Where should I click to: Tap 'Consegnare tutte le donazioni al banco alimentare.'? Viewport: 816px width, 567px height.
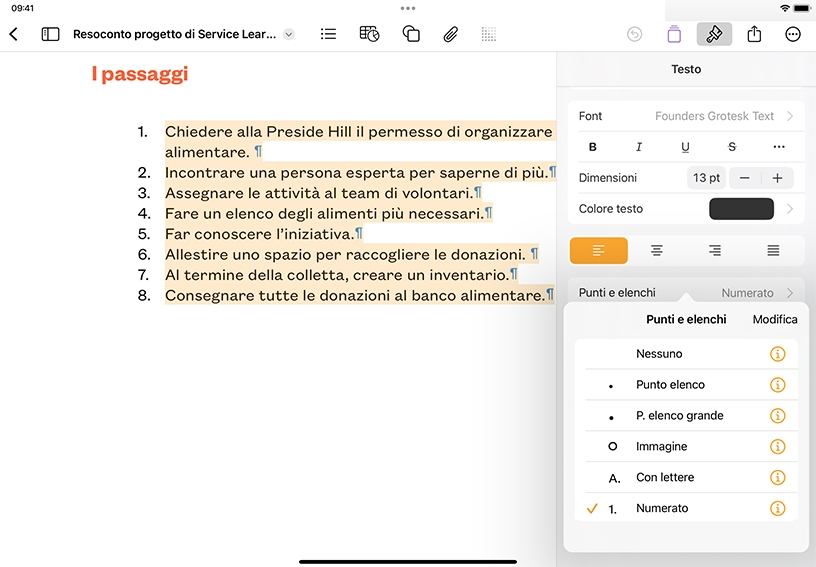(355, 295)
